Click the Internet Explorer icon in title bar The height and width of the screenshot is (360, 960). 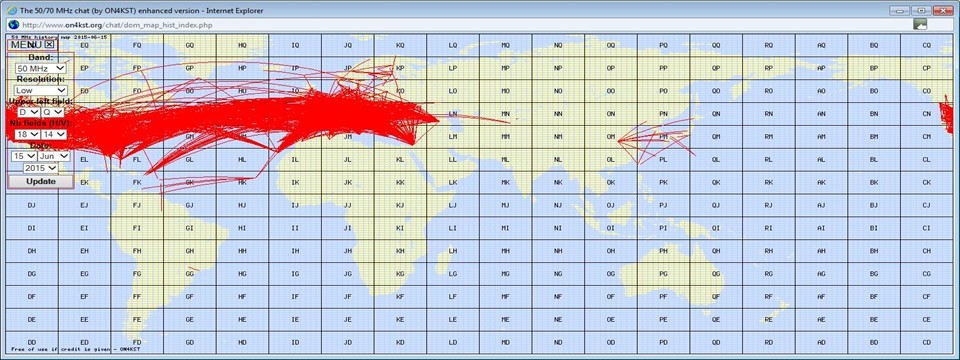click(12, 10)
